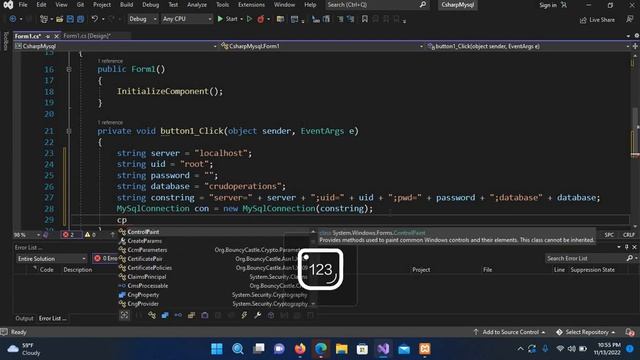Viewport: 640px width, 360px height.
Task: Toggle IntelliSense properties wrench filter icon
Action: (x=258, y=315)
